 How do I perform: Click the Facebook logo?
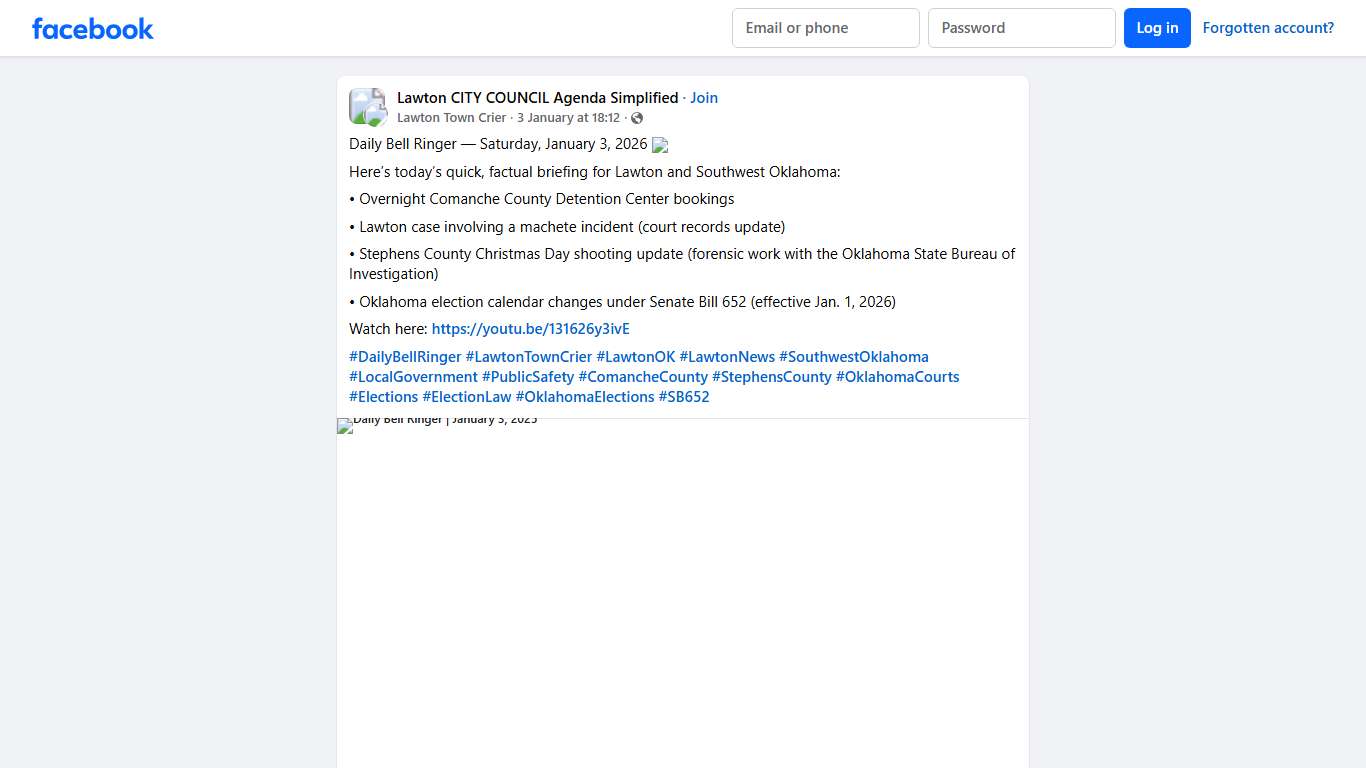[x=93, y=29]
